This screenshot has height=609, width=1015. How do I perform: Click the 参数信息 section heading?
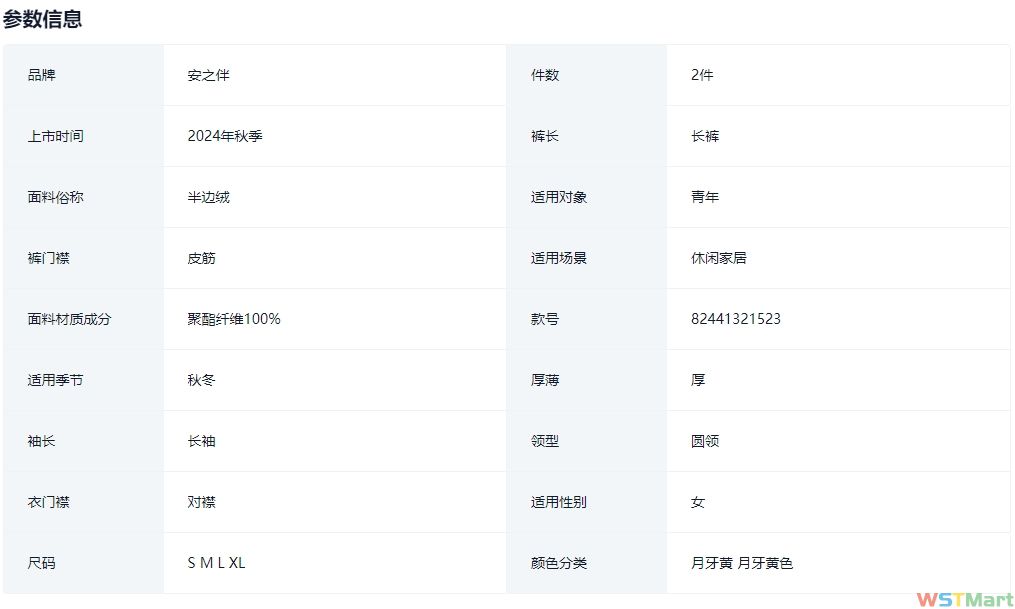coord(42,19)
